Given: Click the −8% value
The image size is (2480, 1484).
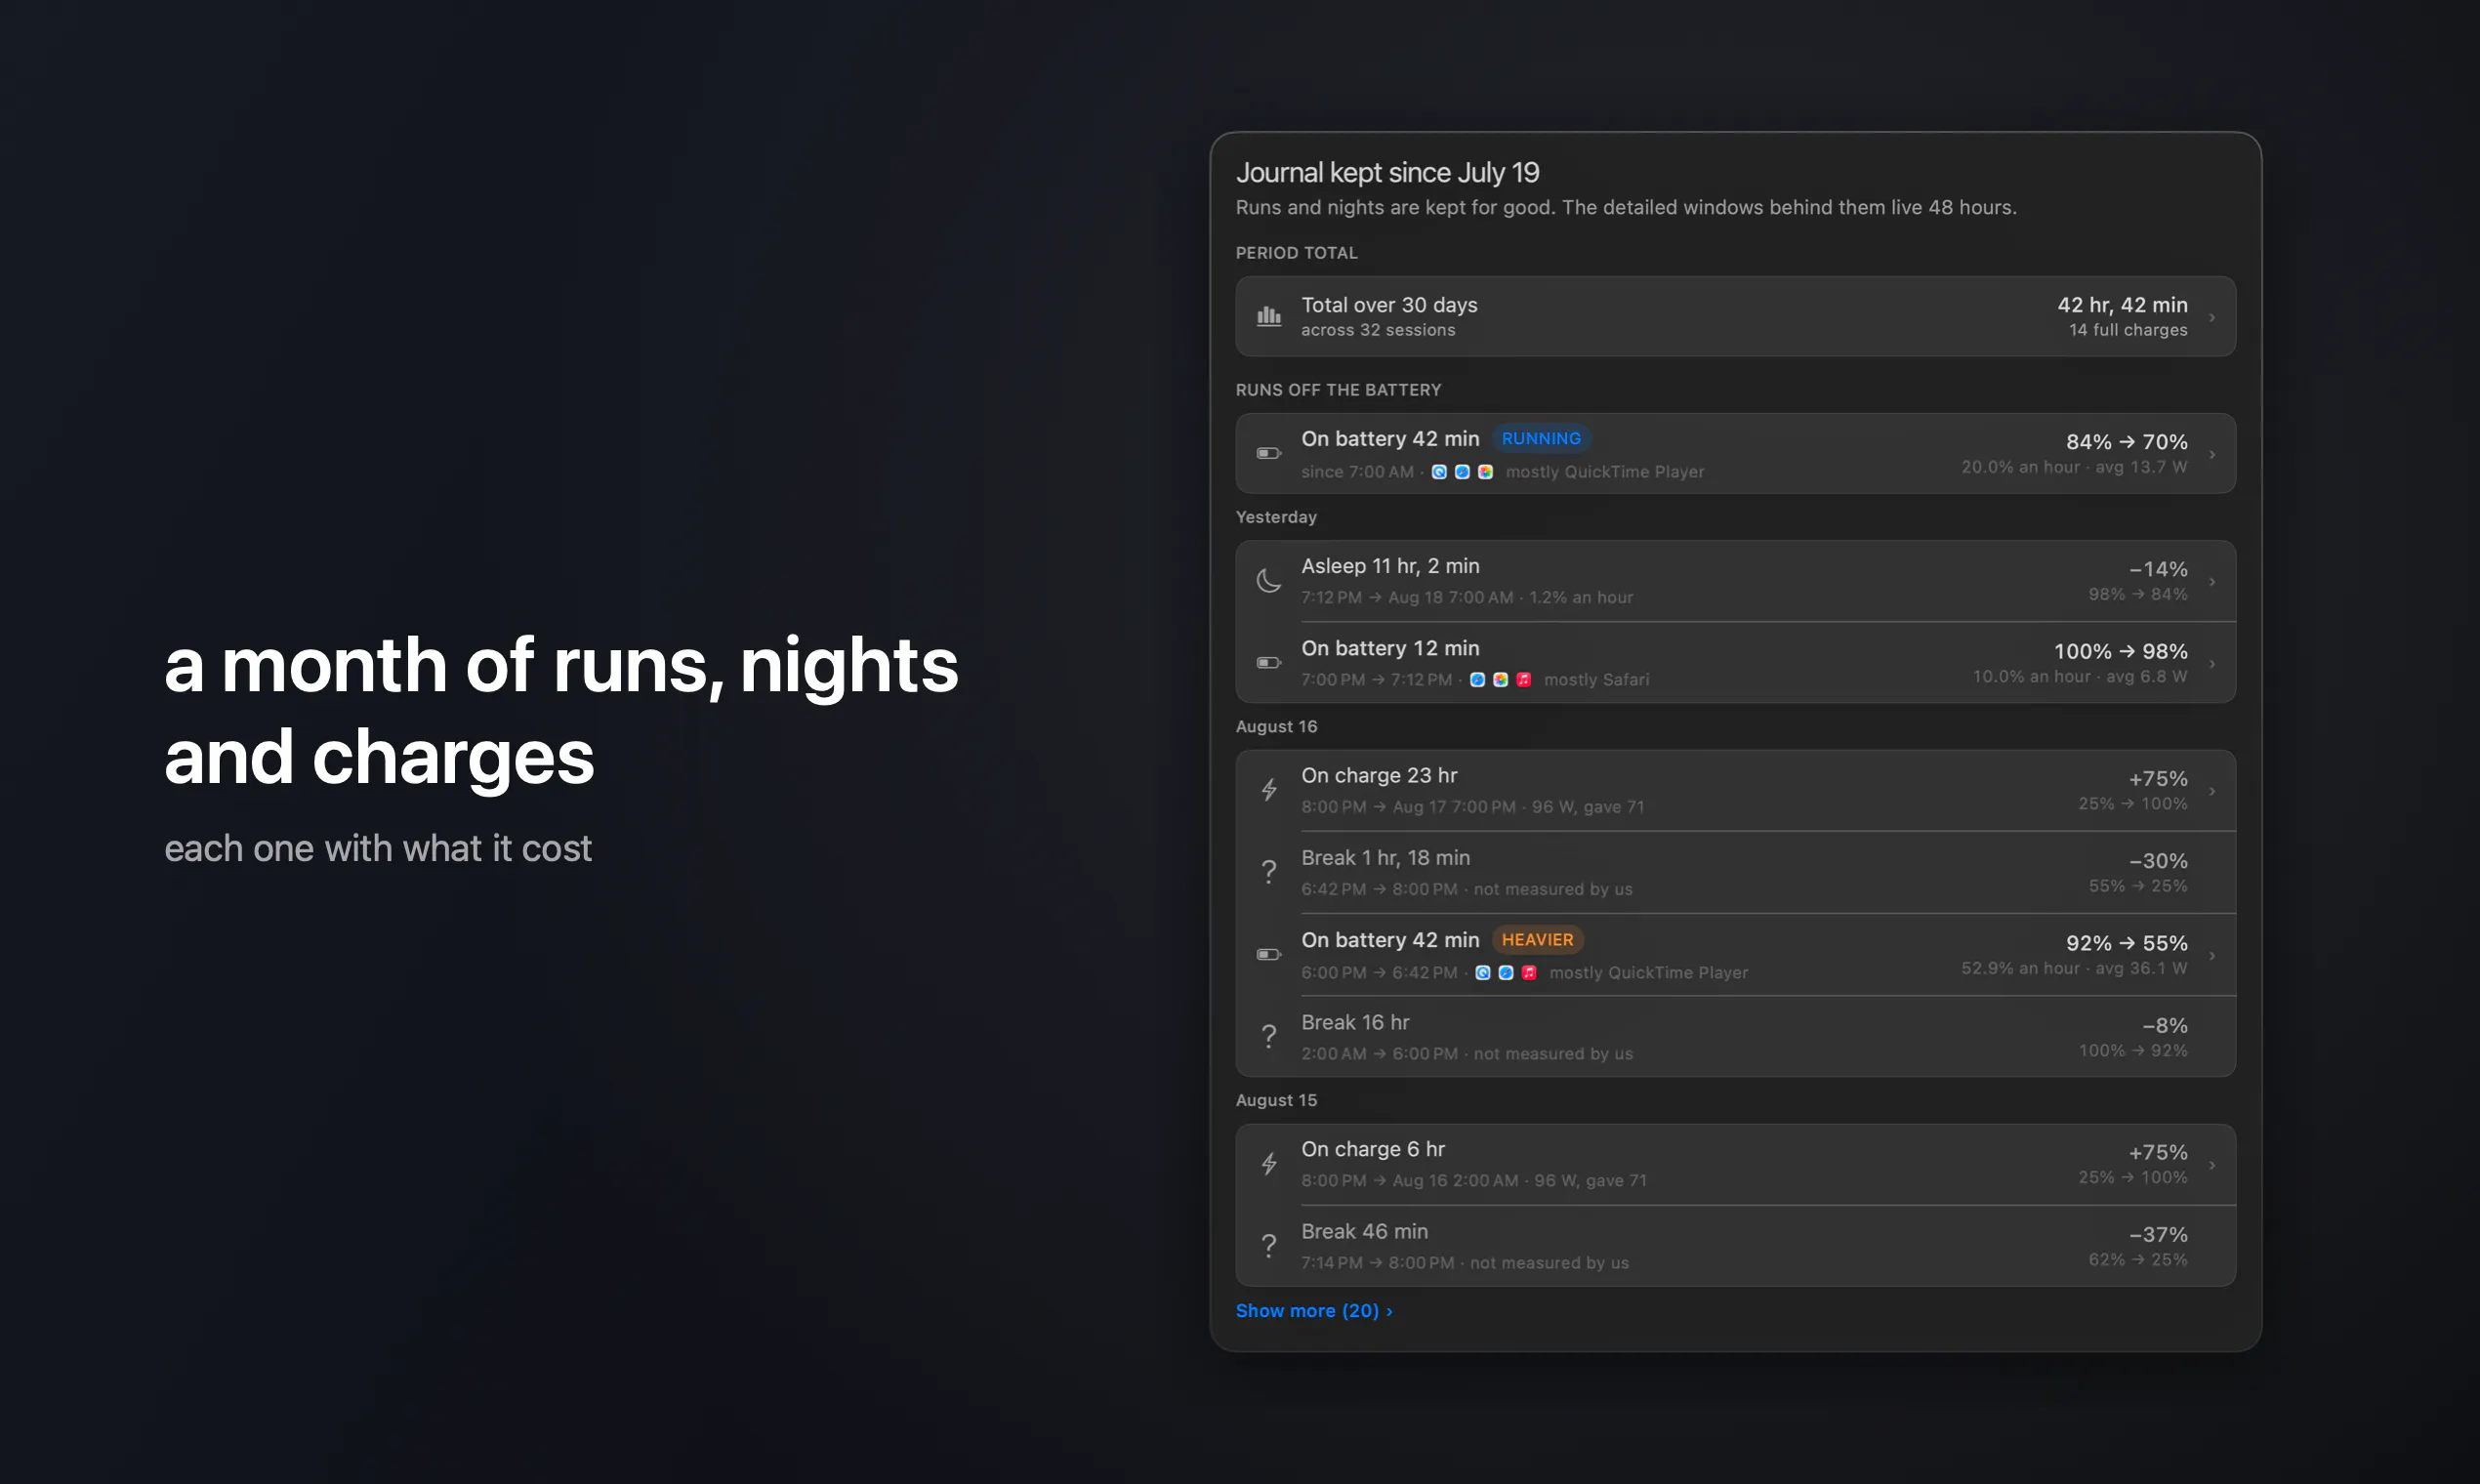Looking at the screenshot, I should [x=2164, y=1025].
